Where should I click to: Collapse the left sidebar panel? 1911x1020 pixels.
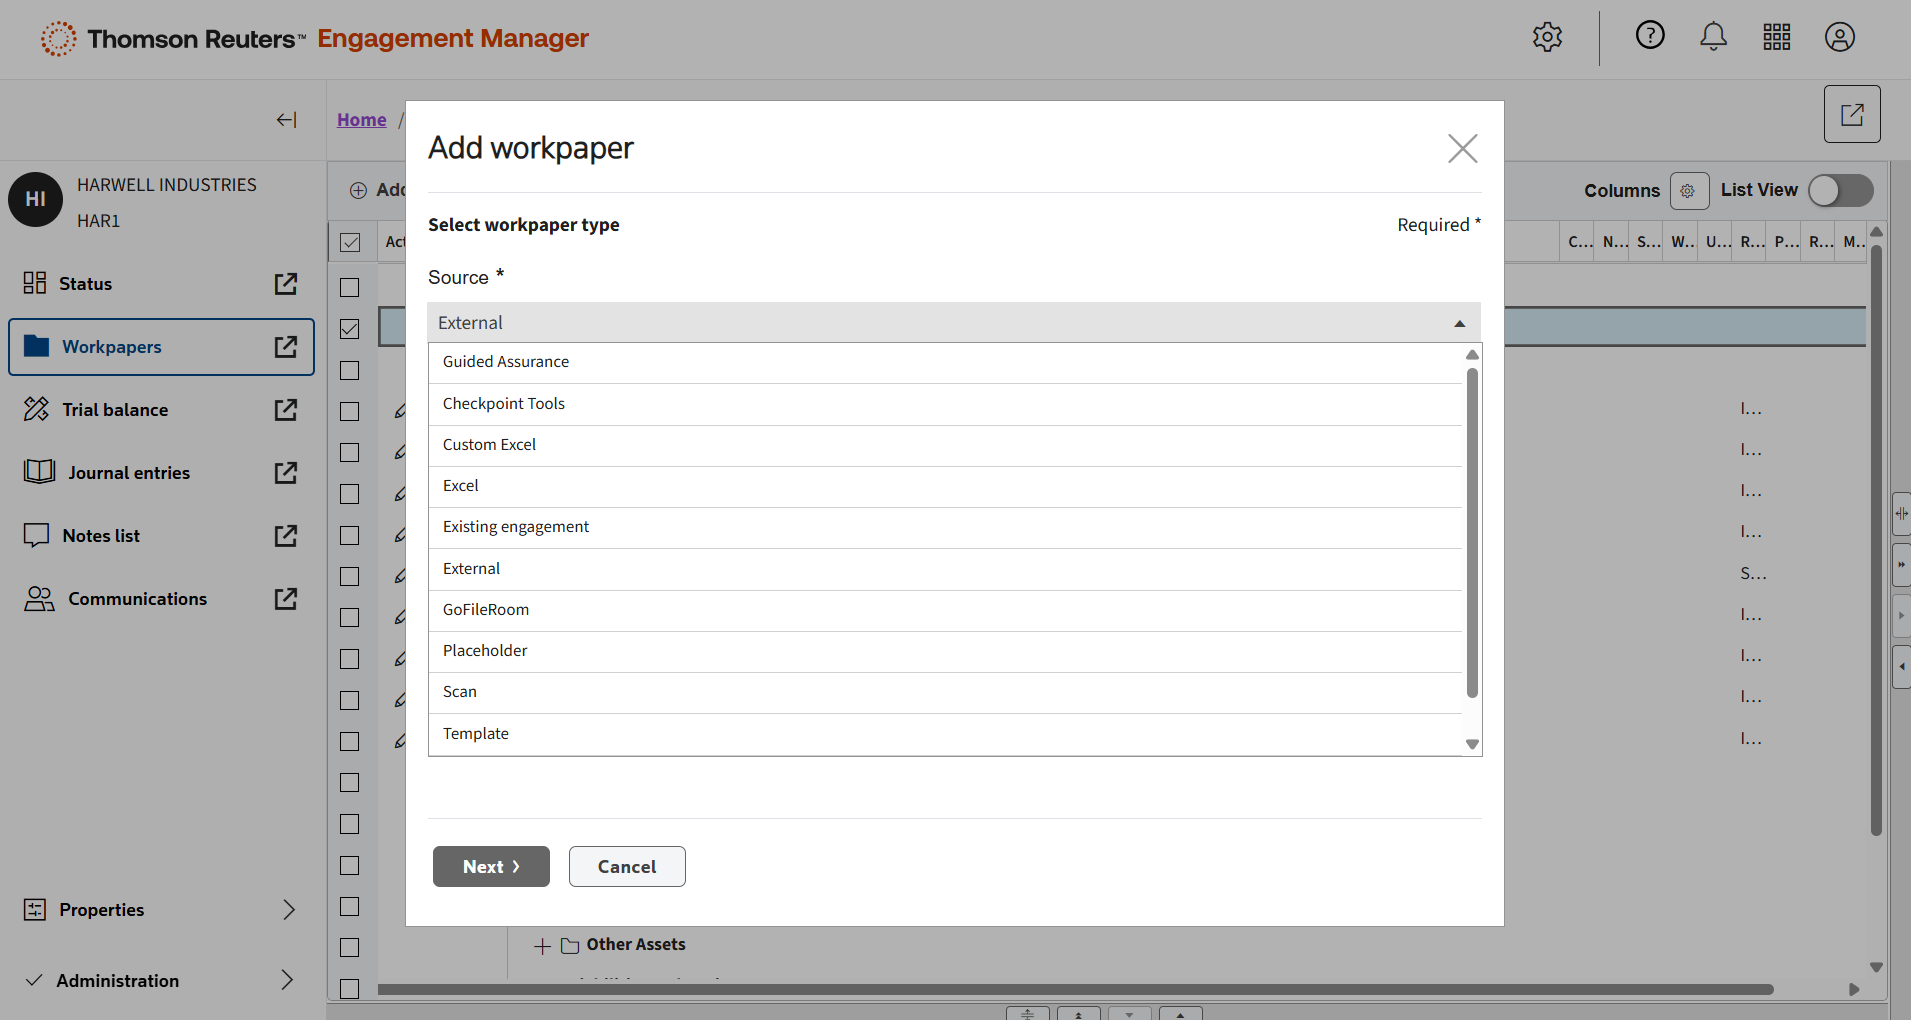click(286, 120)
